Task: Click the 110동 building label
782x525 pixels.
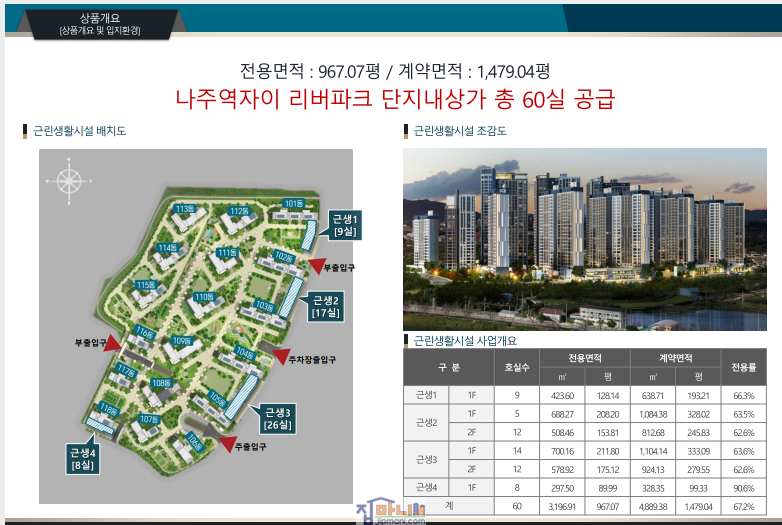Action: [x=204, y=297]
